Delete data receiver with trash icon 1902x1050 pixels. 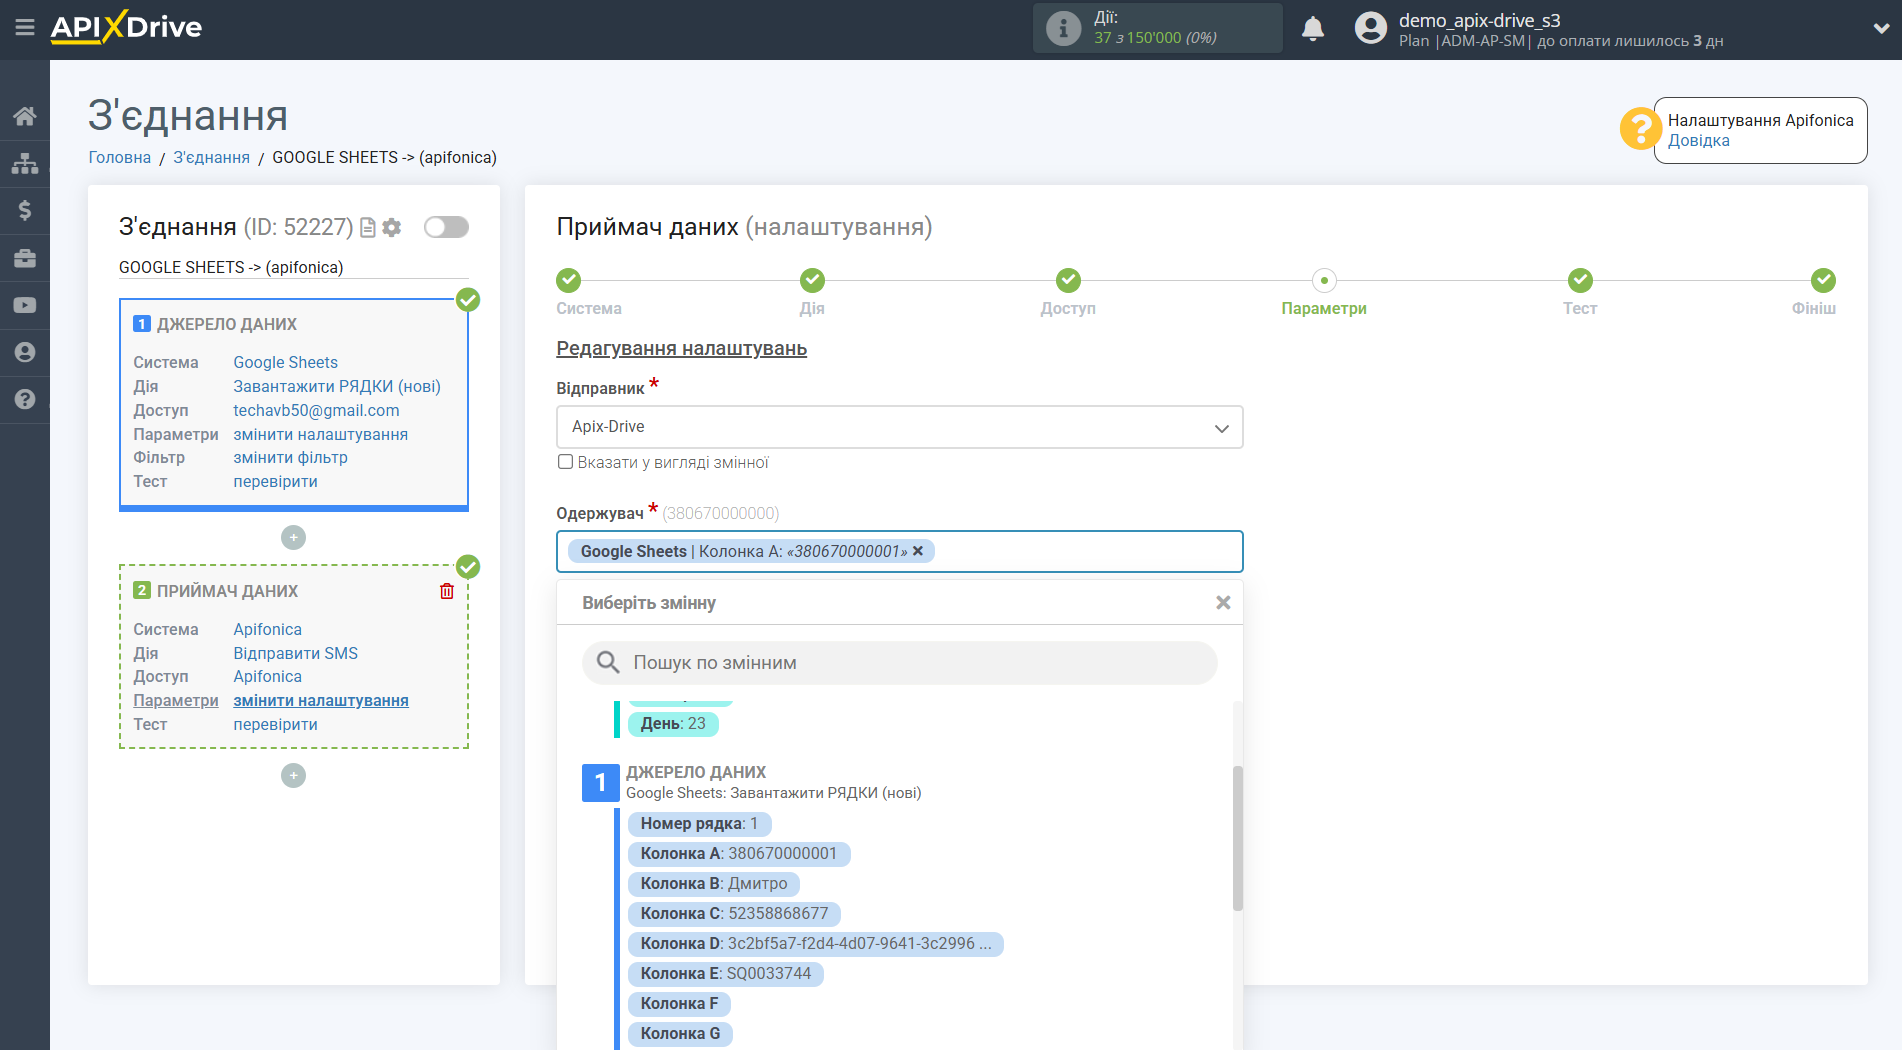[447, 591]
